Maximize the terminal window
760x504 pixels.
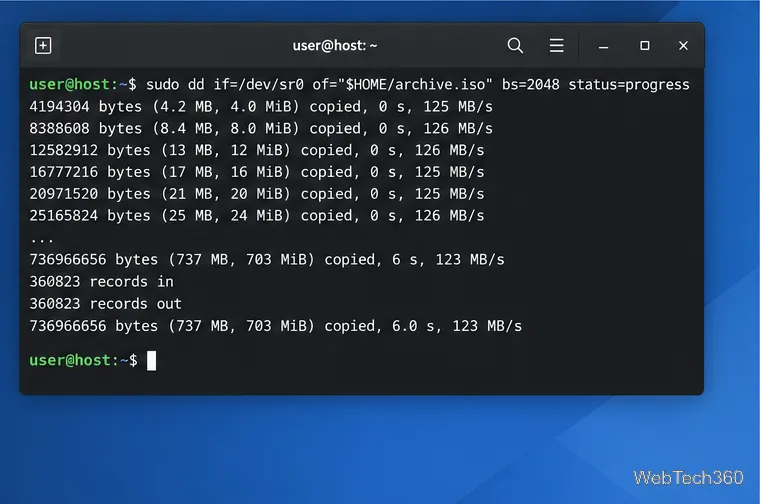645,46
